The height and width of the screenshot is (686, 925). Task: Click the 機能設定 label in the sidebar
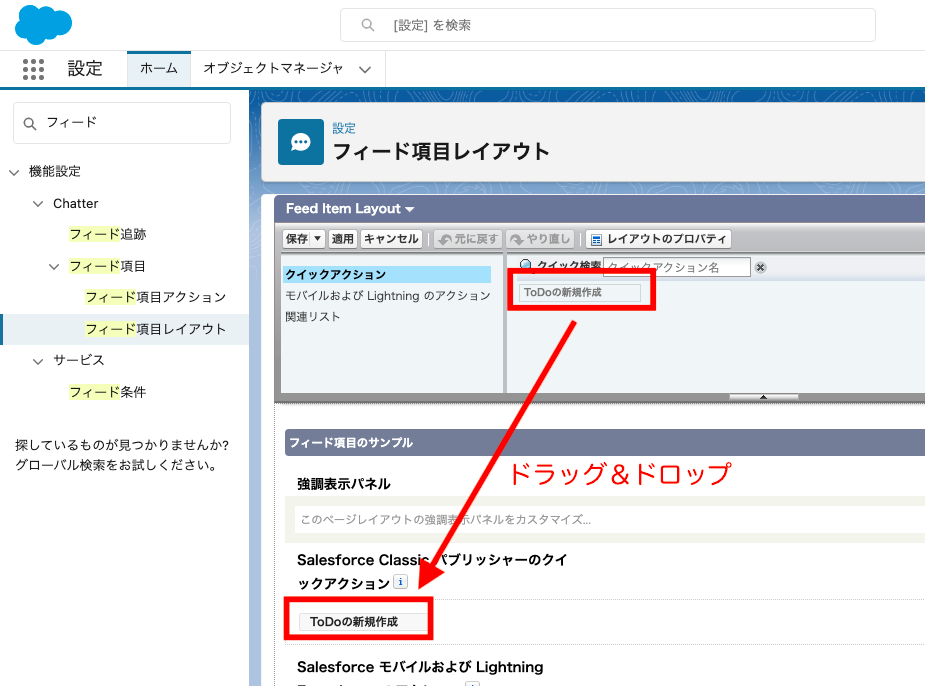click(x=55, y=172)
